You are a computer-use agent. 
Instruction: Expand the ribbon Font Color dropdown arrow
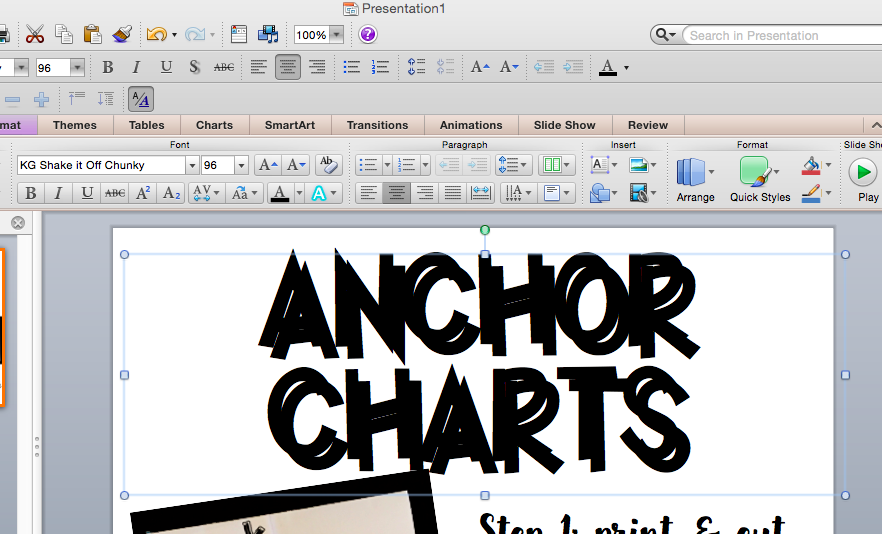(299, 194)
